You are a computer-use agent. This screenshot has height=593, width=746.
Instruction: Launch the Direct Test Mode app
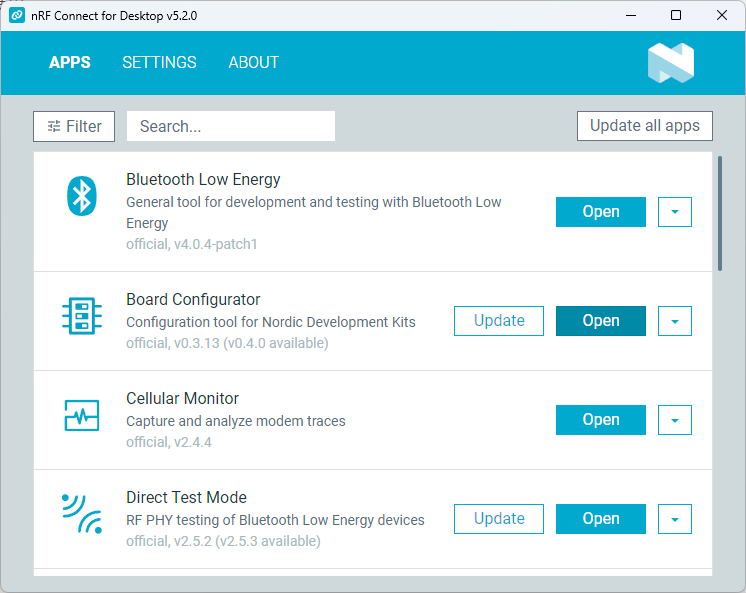pos(601,519)
